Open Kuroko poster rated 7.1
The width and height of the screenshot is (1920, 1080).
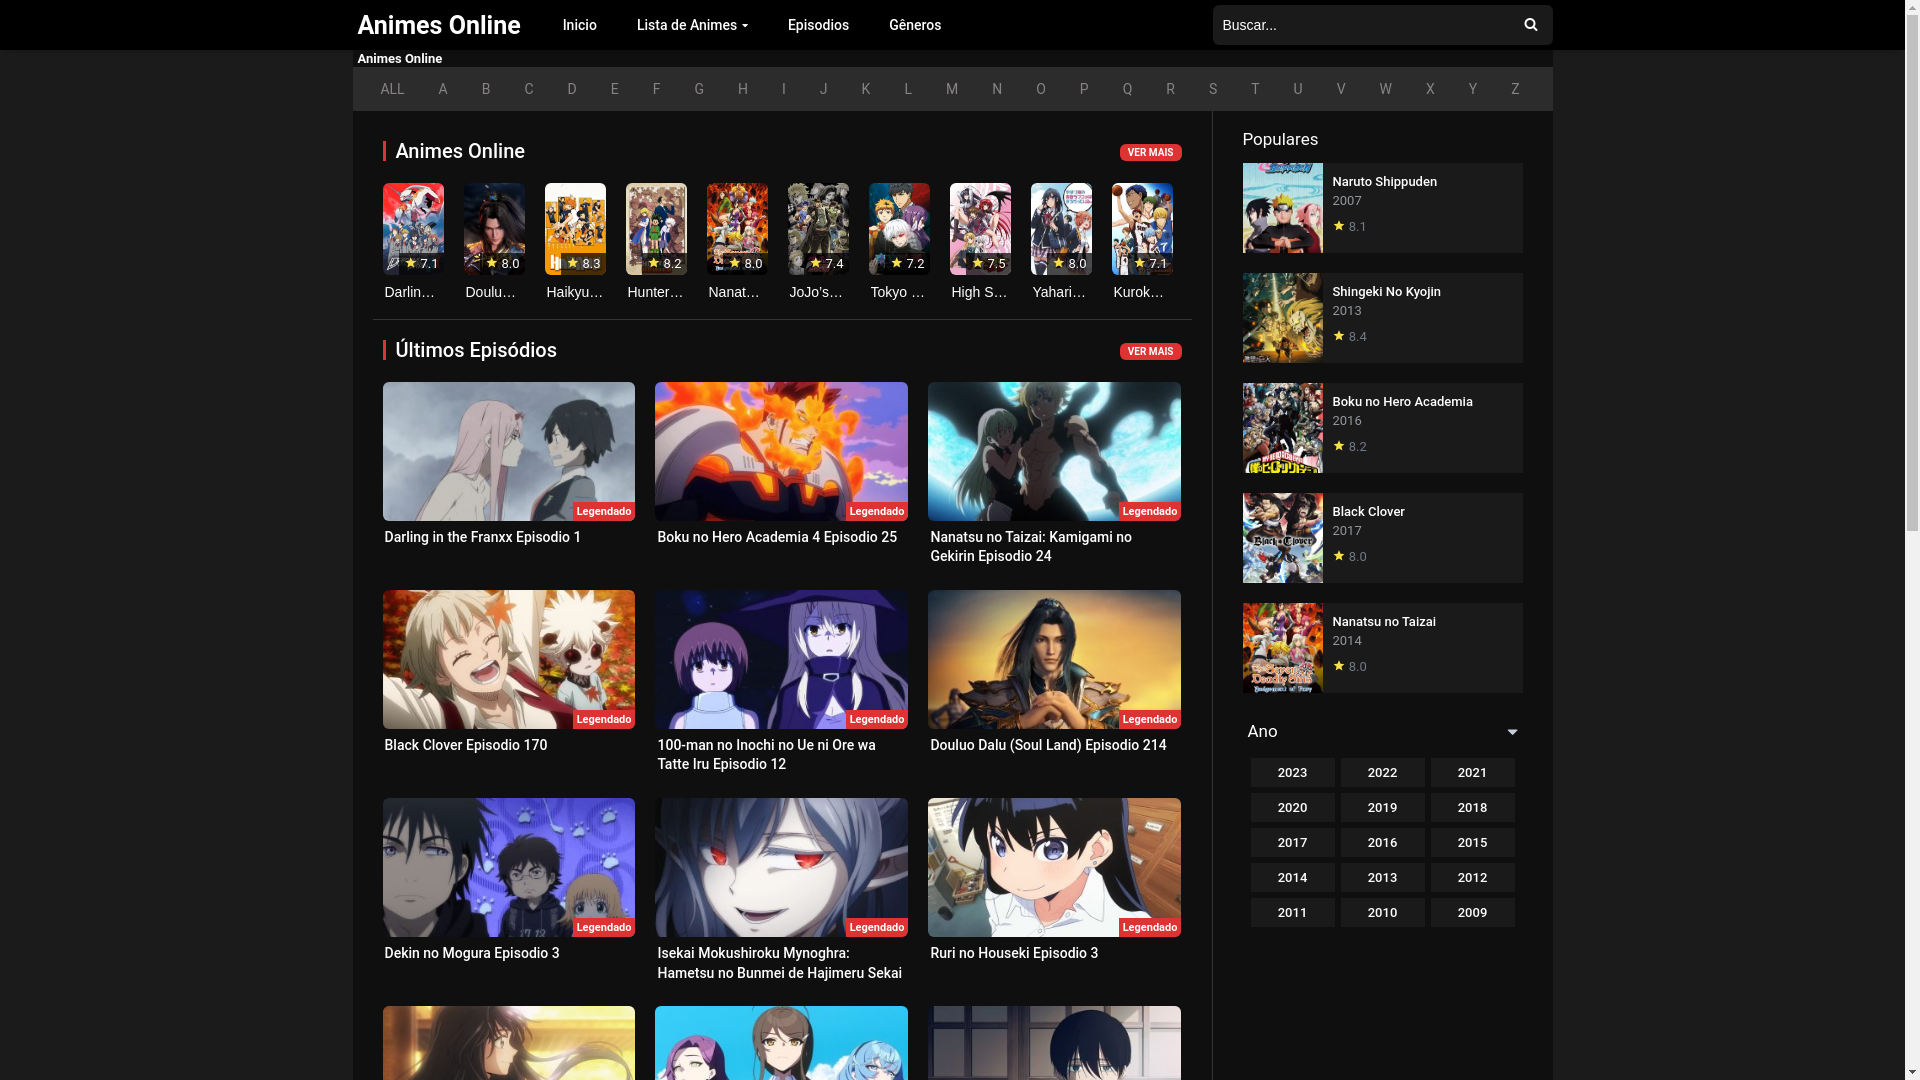(x=1142, y=229)
